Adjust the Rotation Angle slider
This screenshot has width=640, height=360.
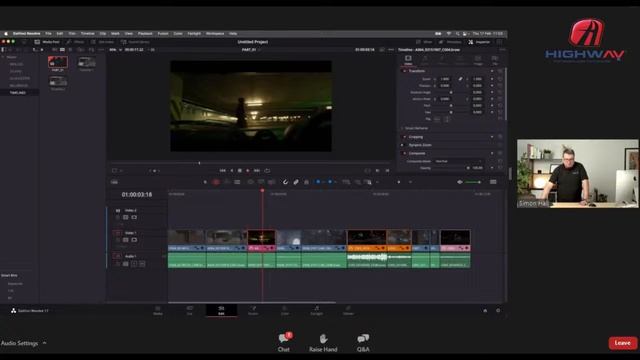pos(451,92)
